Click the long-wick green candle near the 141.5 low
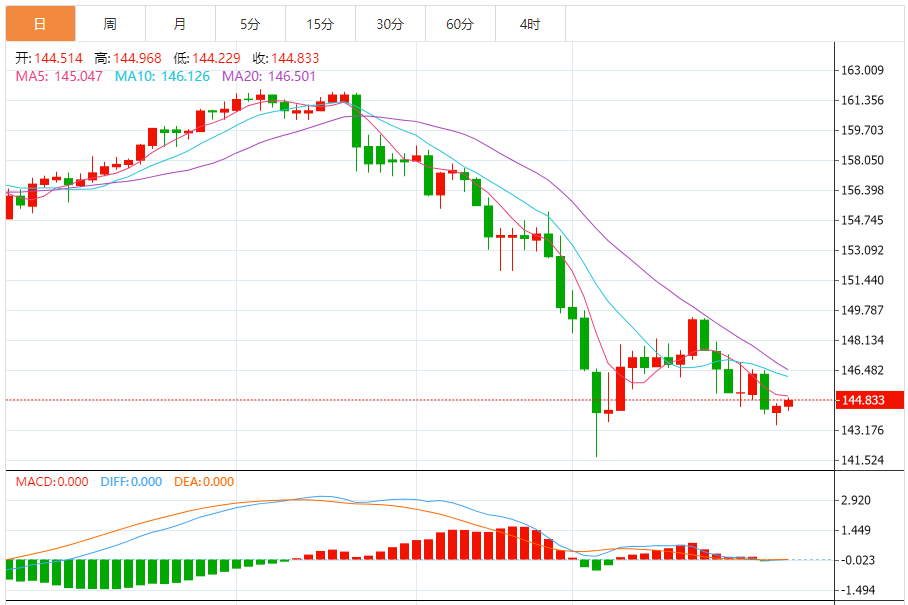This screenshot has width=908, height=605. [596, 412]
